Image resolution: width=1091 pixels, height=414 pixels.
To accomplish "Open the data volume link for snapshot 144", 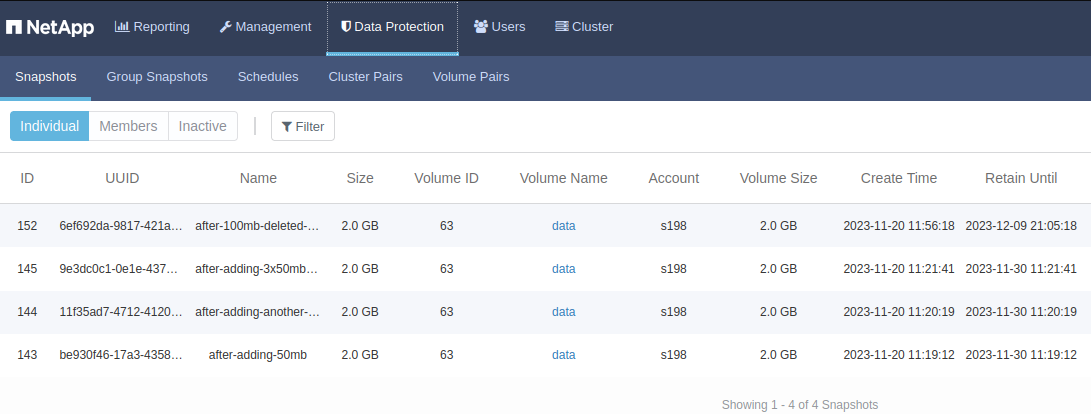I will pos(564,312).
